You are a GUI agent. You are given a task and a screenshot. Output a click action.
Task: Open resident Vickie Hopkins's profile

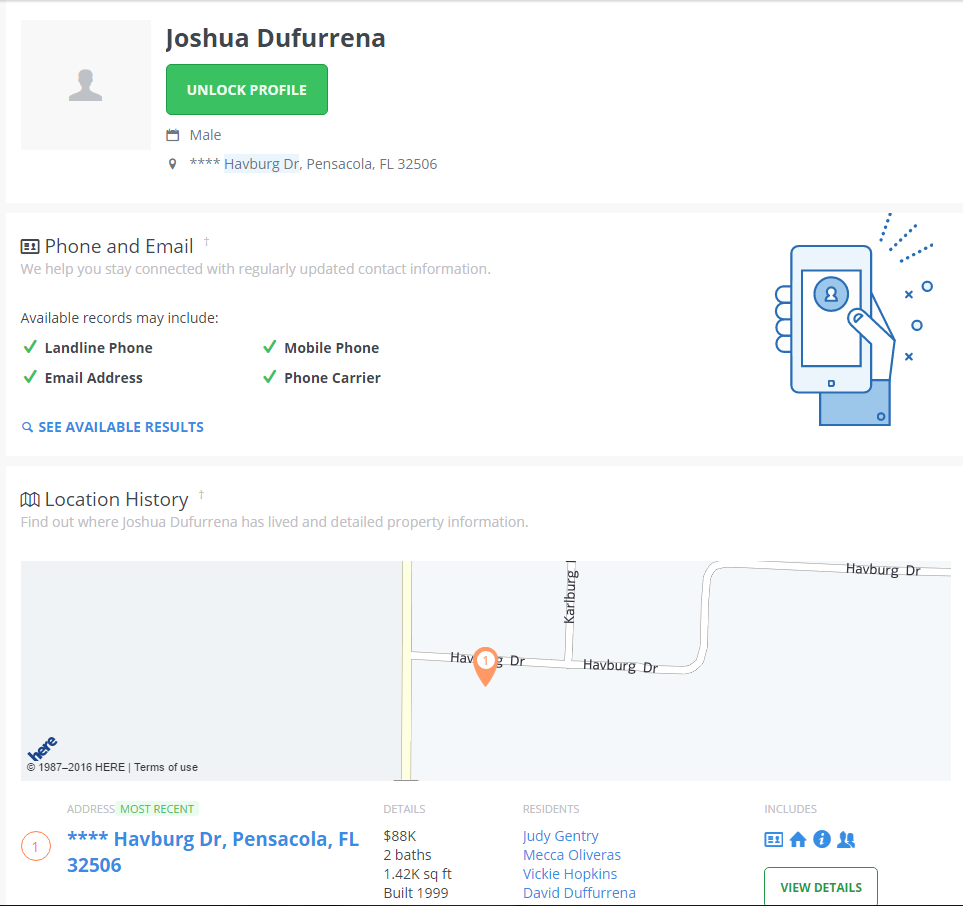[x=570, y=874]
